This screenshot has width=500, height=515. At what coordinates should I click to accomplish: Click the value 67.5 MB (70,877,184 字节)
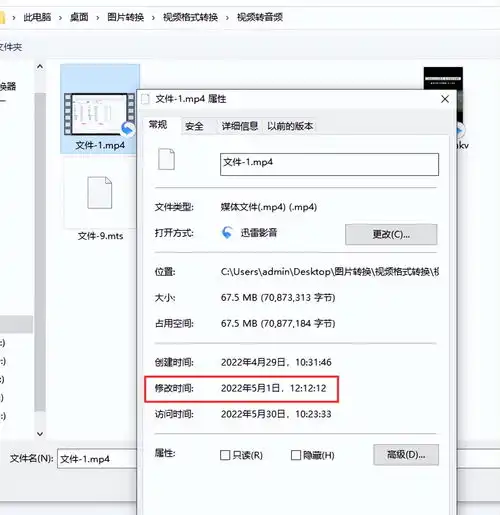point(278,323)
